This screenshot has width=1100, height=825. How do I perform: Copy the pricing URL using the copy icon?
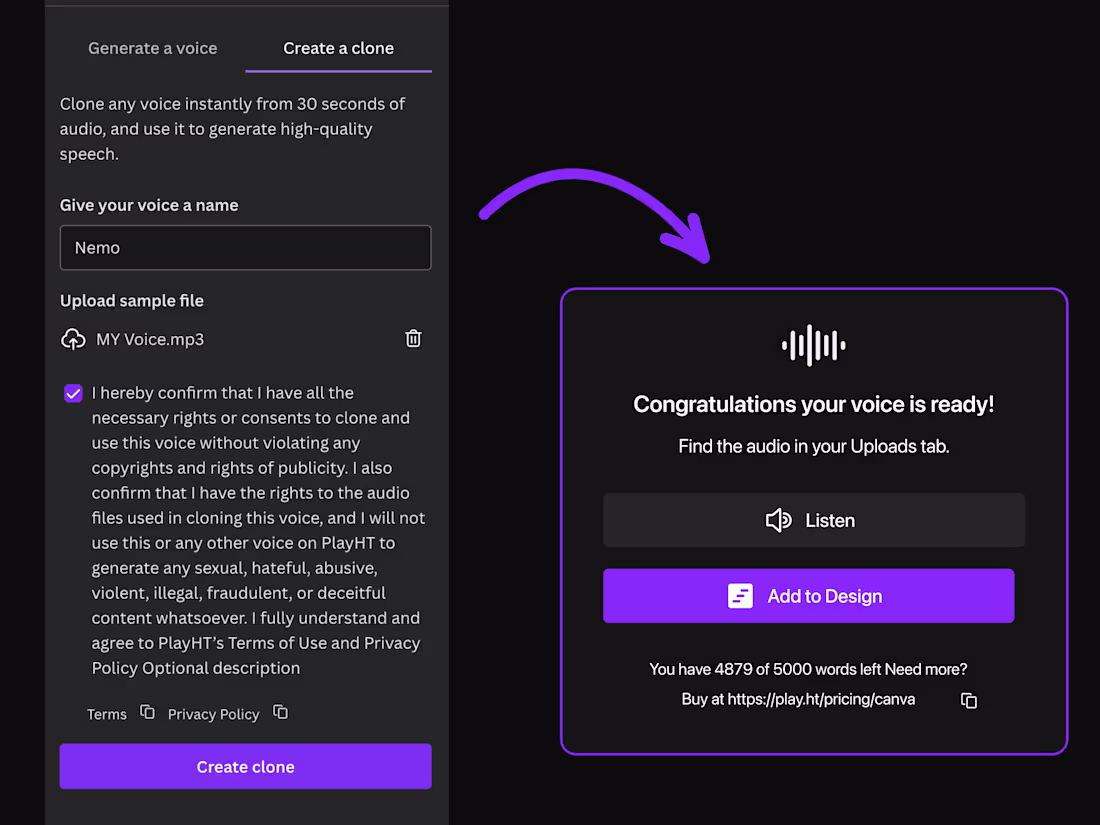pyautogui.click(x=969, y=700)
